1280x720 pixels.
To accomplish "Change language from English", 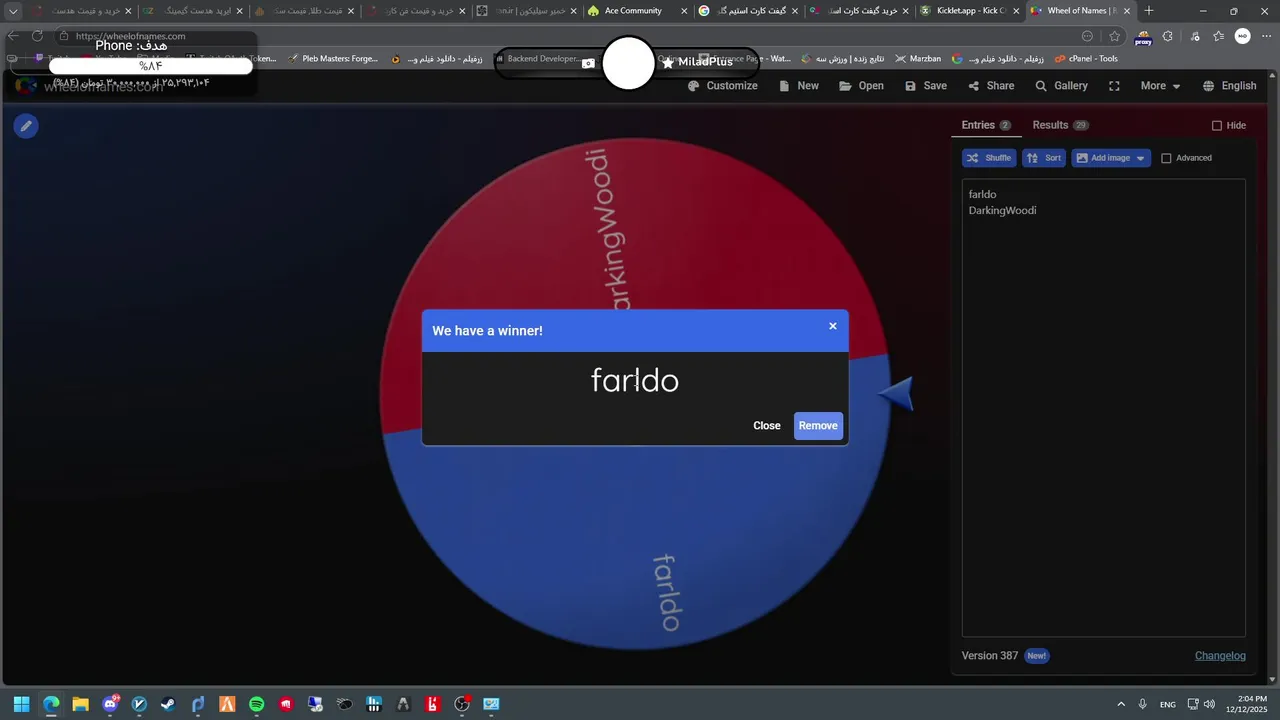I will [1229, 86].
